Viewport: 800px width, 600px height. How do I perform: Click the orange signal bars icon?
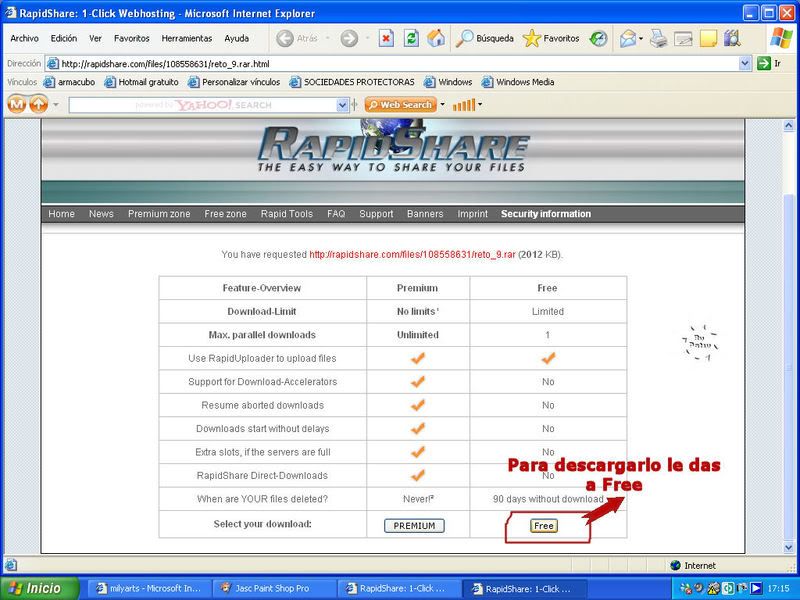tap(464, 105)
